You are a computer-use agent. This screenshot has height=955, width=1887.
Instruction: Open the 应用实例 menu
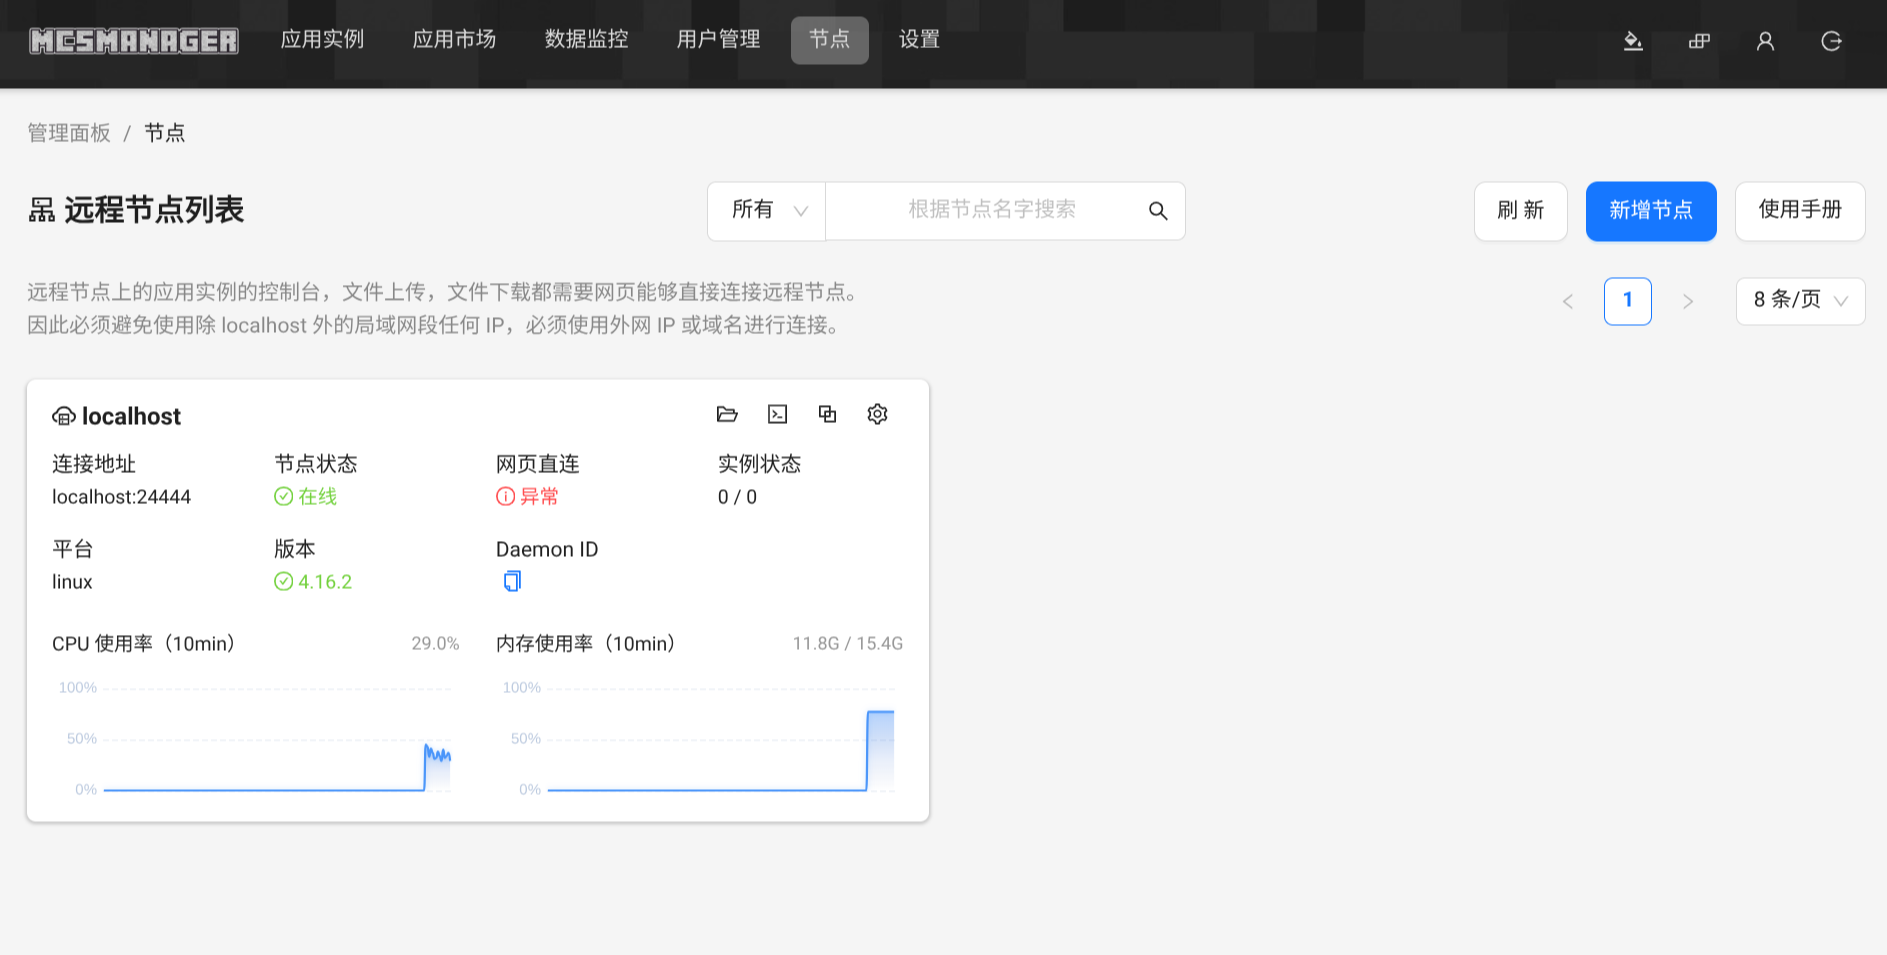(x=322, y=40)
